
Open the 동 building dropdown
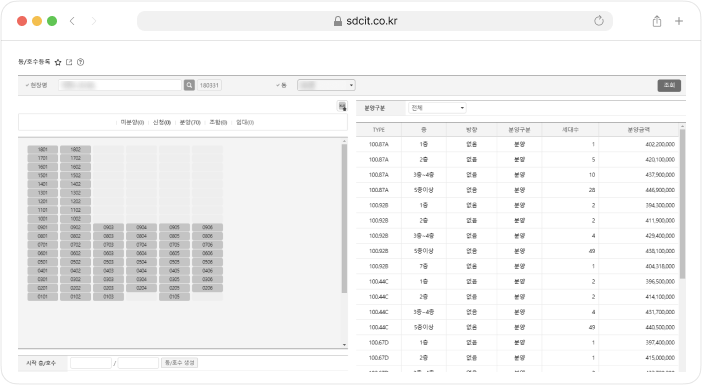coord(326,85)
